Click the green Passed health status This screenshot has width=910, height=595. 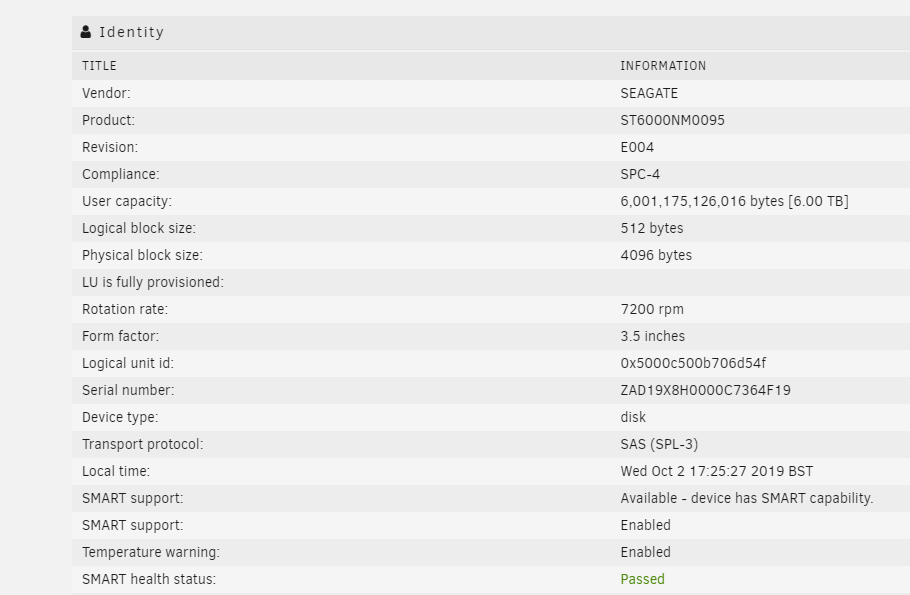pos(642,579)
